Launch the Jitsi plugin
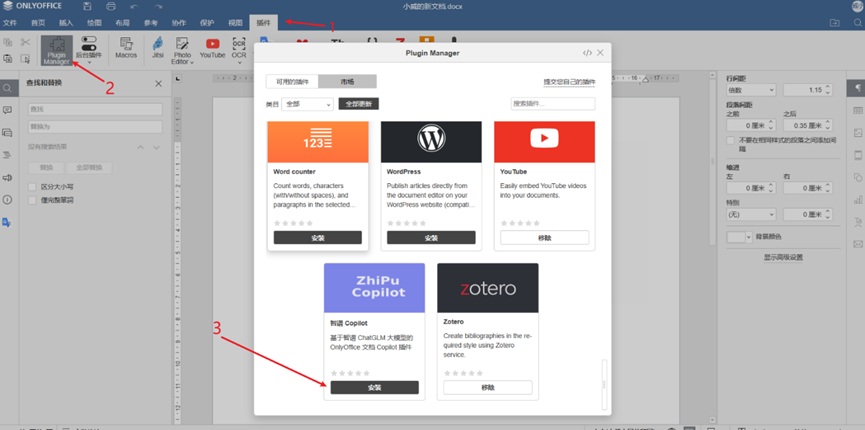The height and width of the screenshot is (430, 865). coord(158,48)
